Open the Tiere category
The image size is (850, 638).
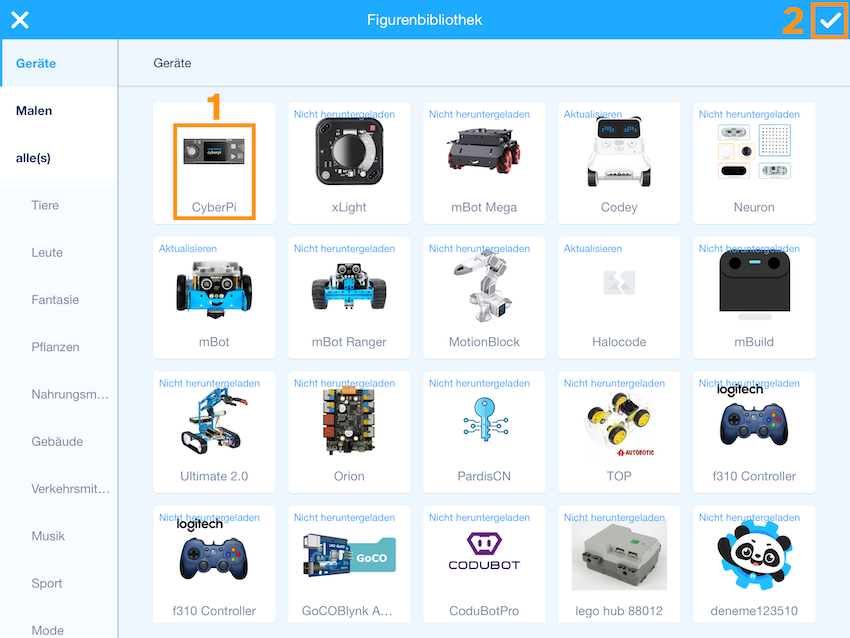[45, 205]
